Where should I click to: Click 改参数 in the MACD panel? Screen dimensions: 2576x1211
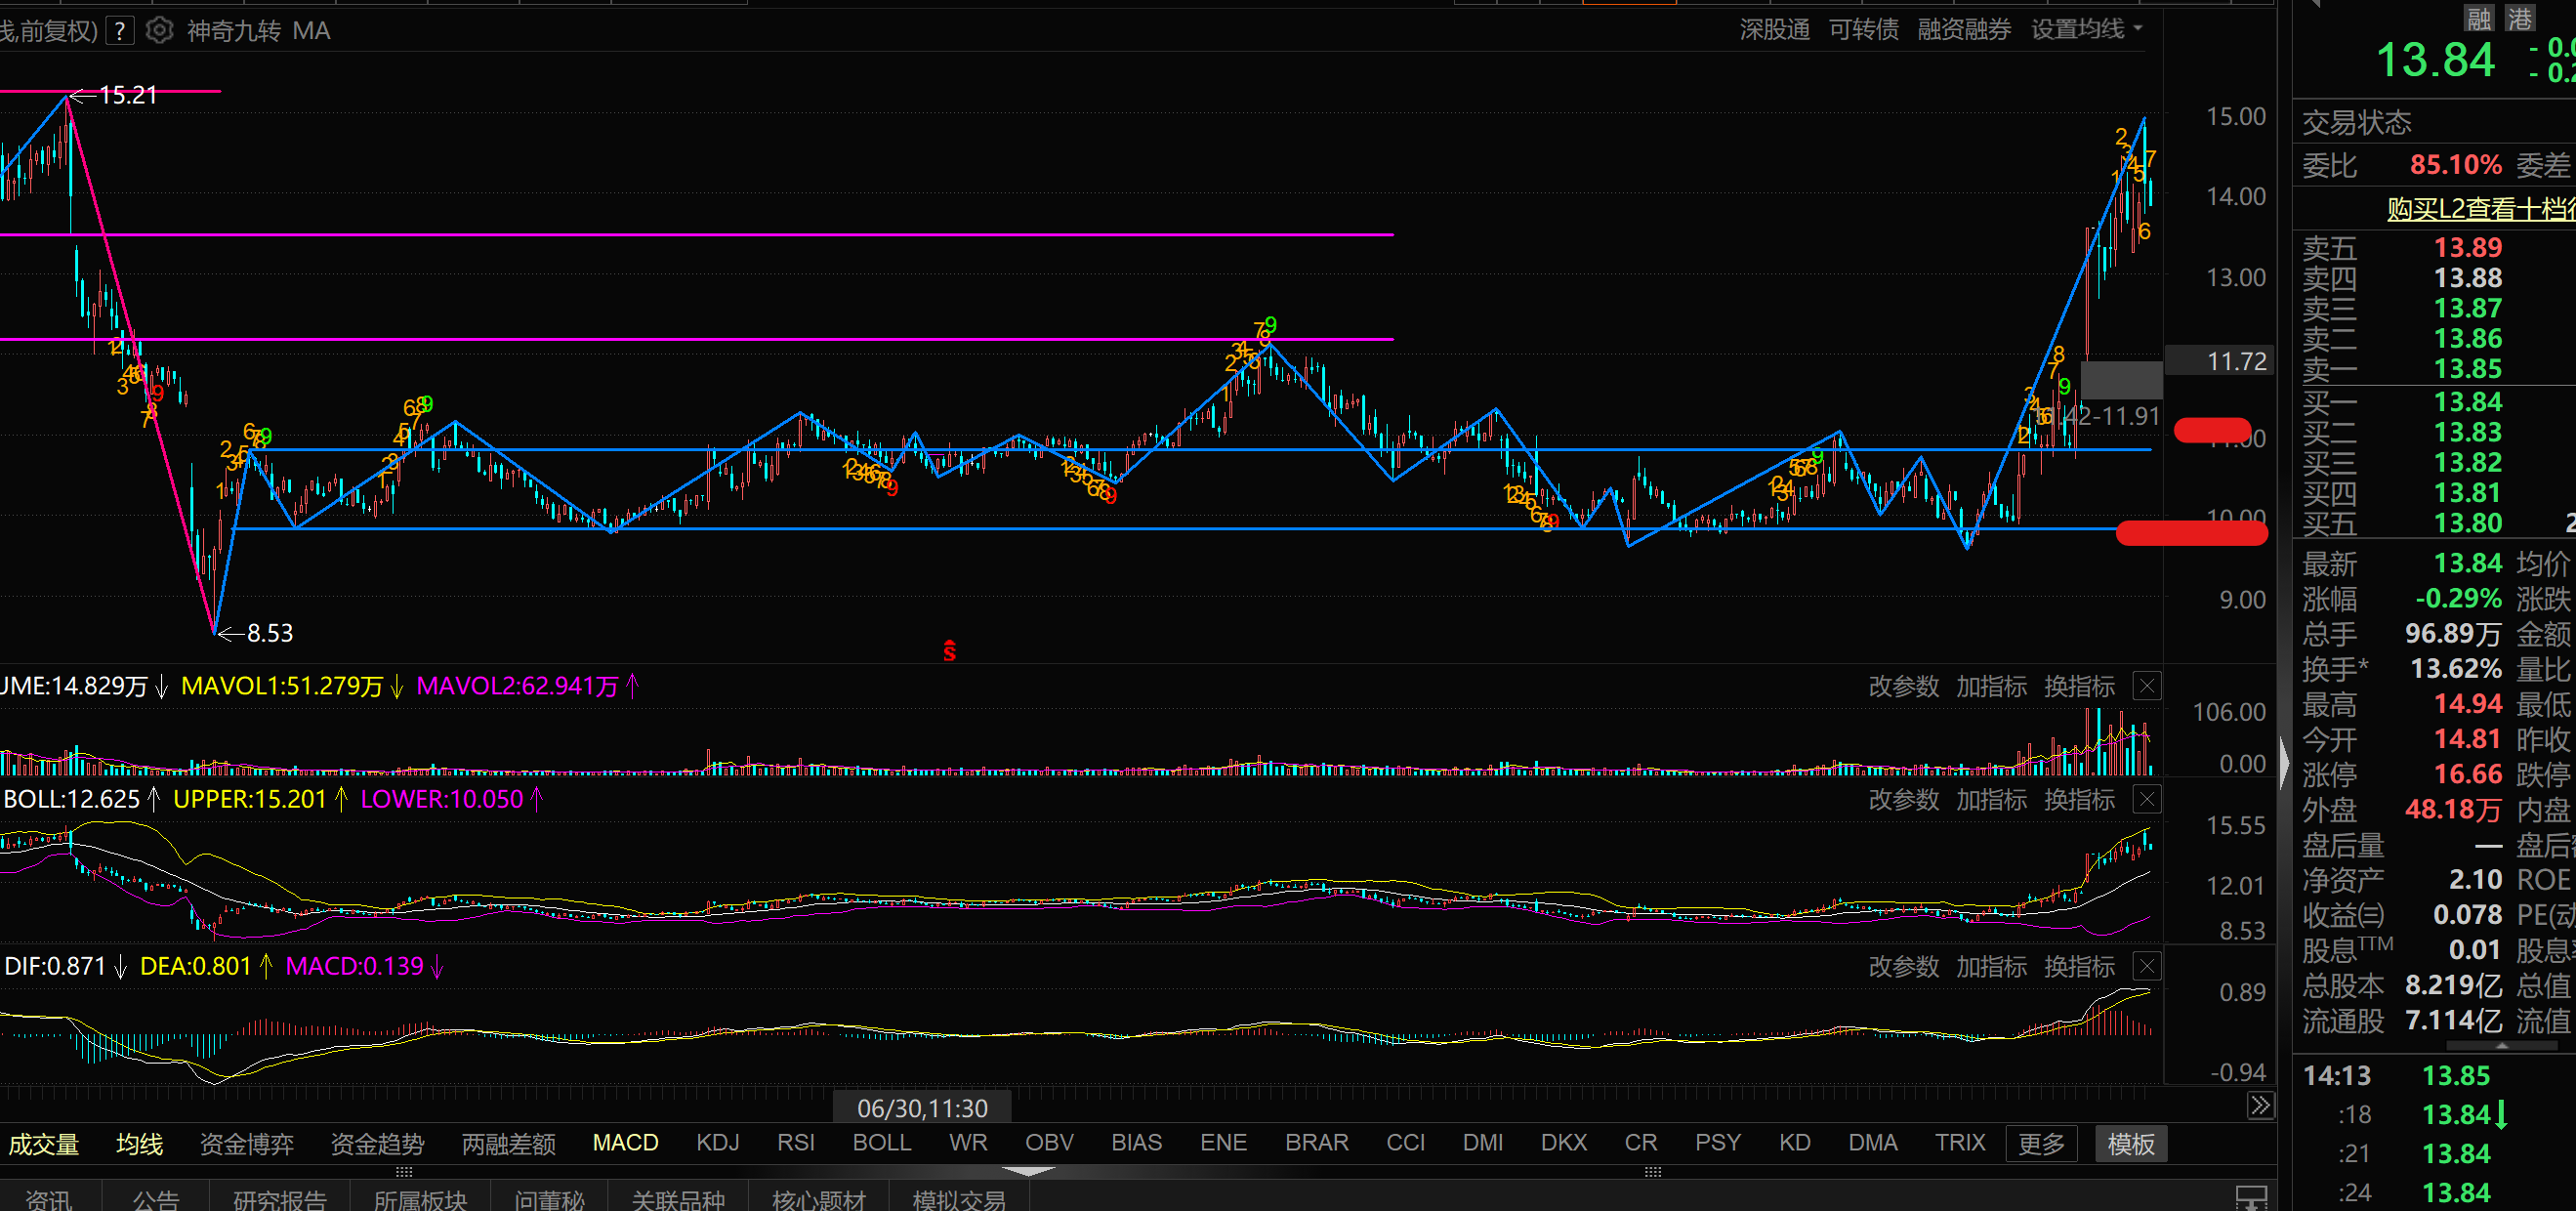click(x=1903, y=967)
